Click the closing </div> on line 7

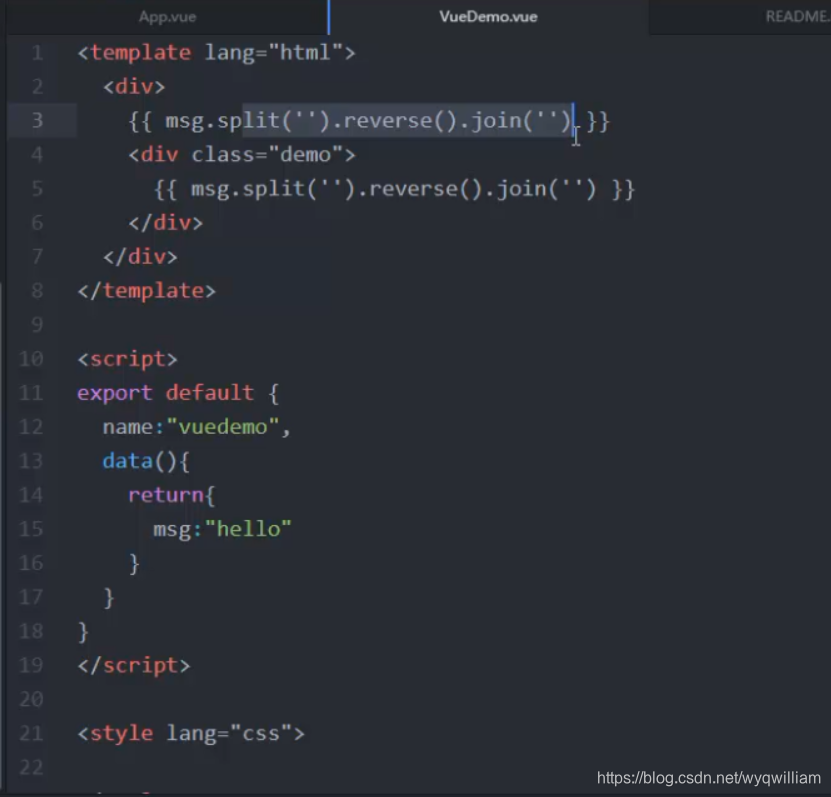pos(140,256)
